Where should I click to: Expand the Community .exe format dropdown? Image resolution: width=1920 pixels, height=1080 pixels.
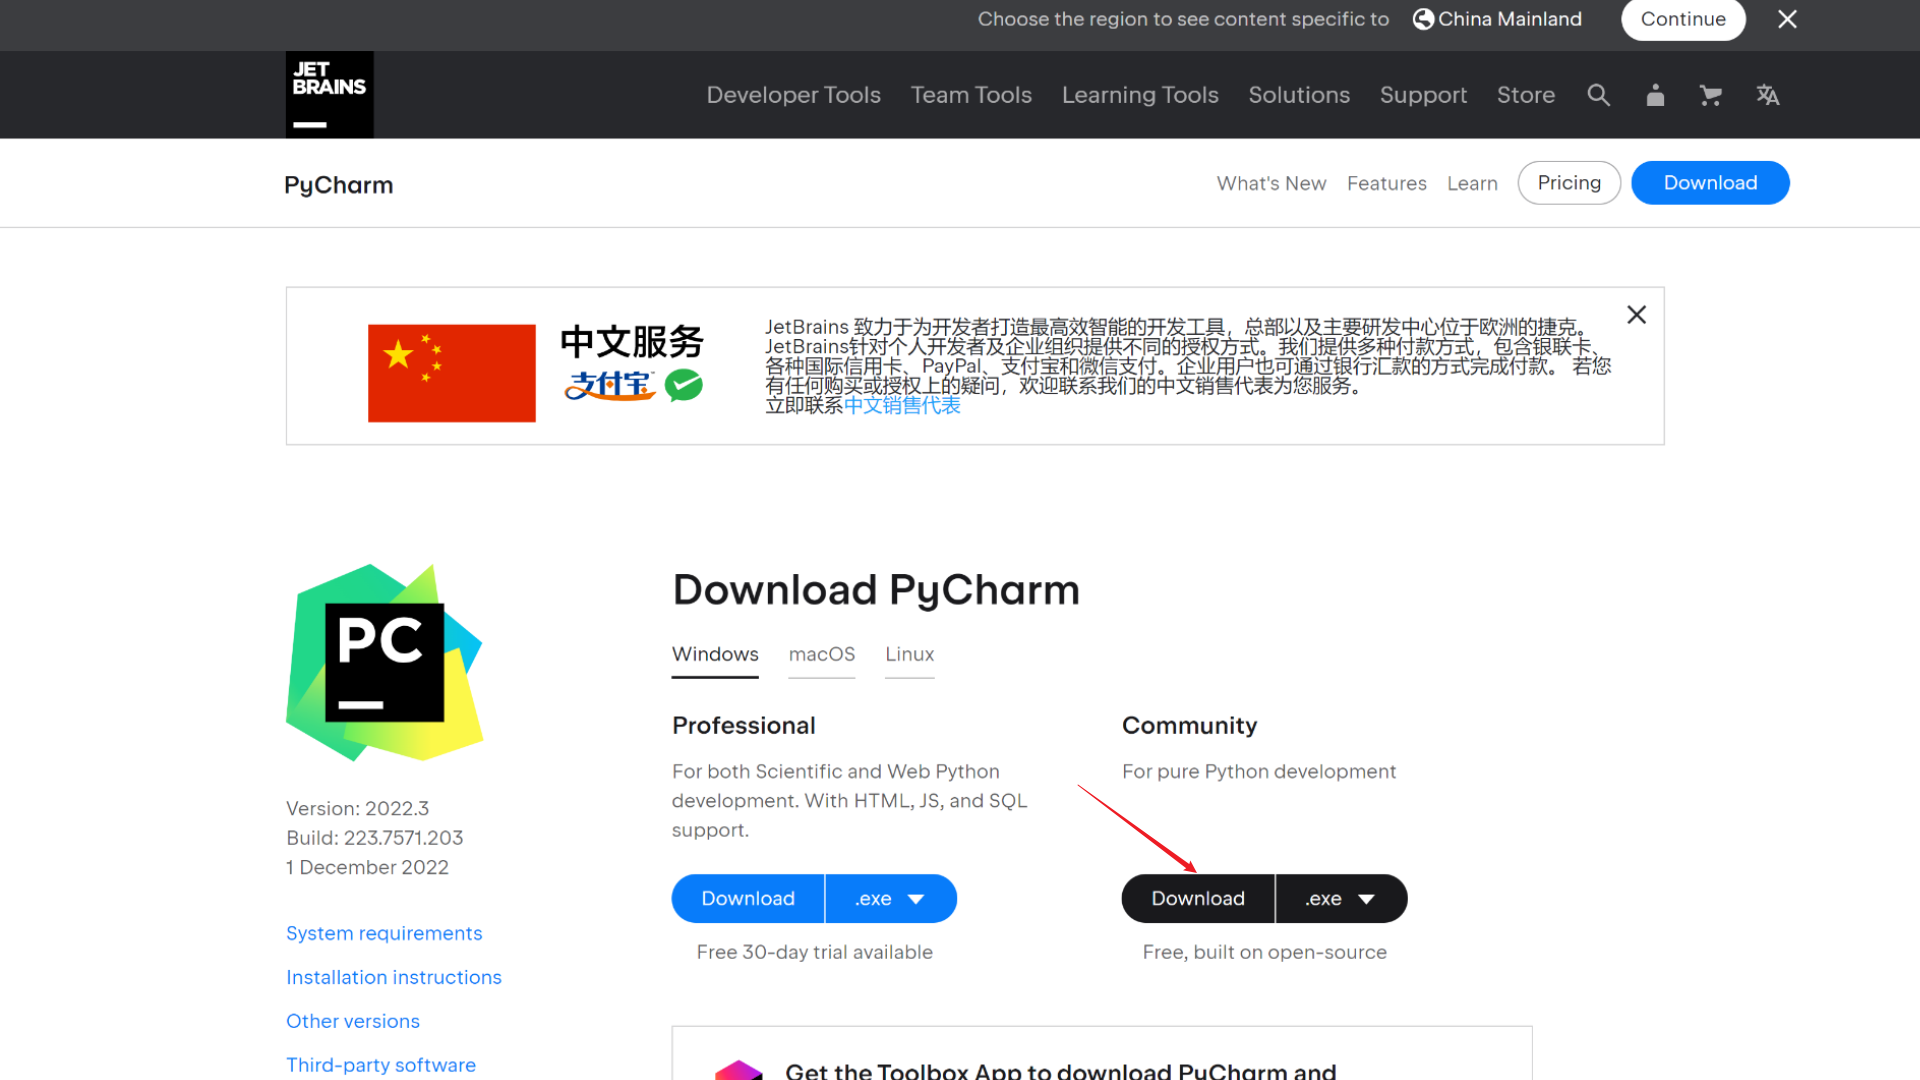(1340, 899)
